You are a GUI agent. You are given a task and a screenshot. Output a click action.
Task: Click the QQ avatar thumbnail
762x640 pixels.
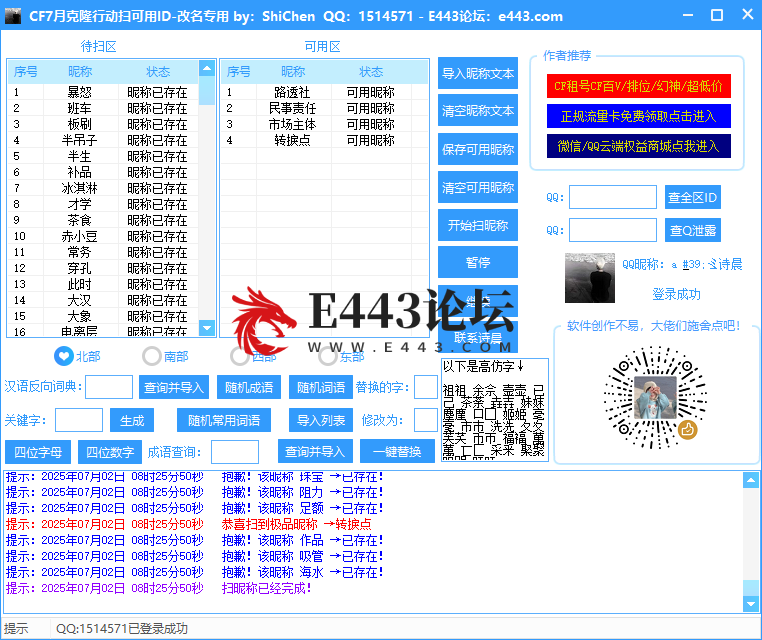point(589,278)
